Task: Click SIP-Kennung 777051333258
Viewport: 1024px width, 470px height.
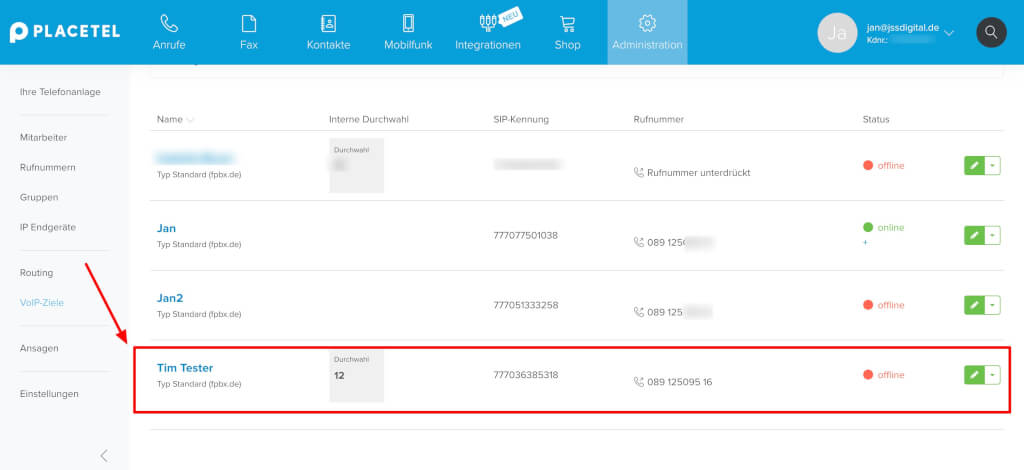Action: (x=526, y=305)
